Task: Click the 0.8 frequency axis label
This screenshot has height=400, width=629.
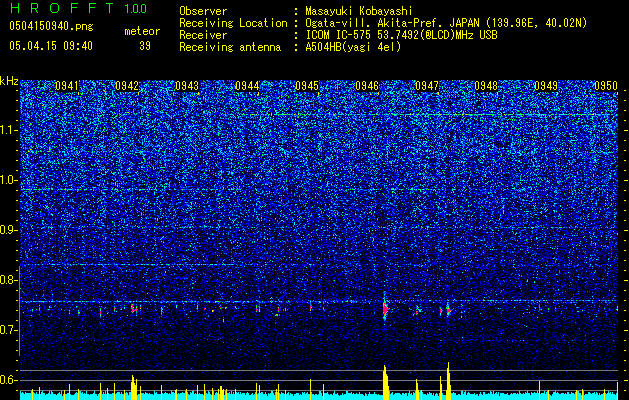Action: pyautogui.click(x=8, y=280)
